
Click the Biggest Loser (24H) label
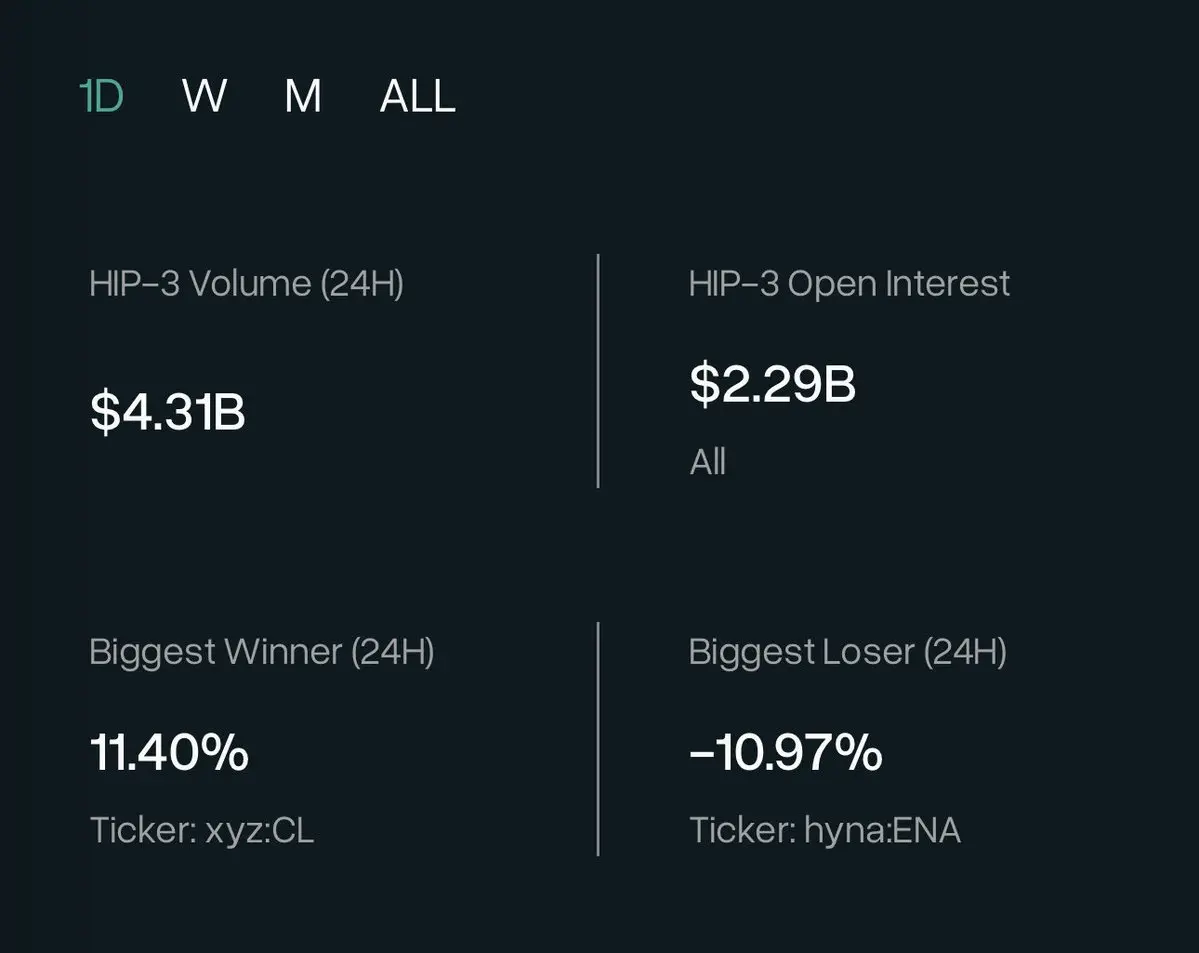coord(847,652)
